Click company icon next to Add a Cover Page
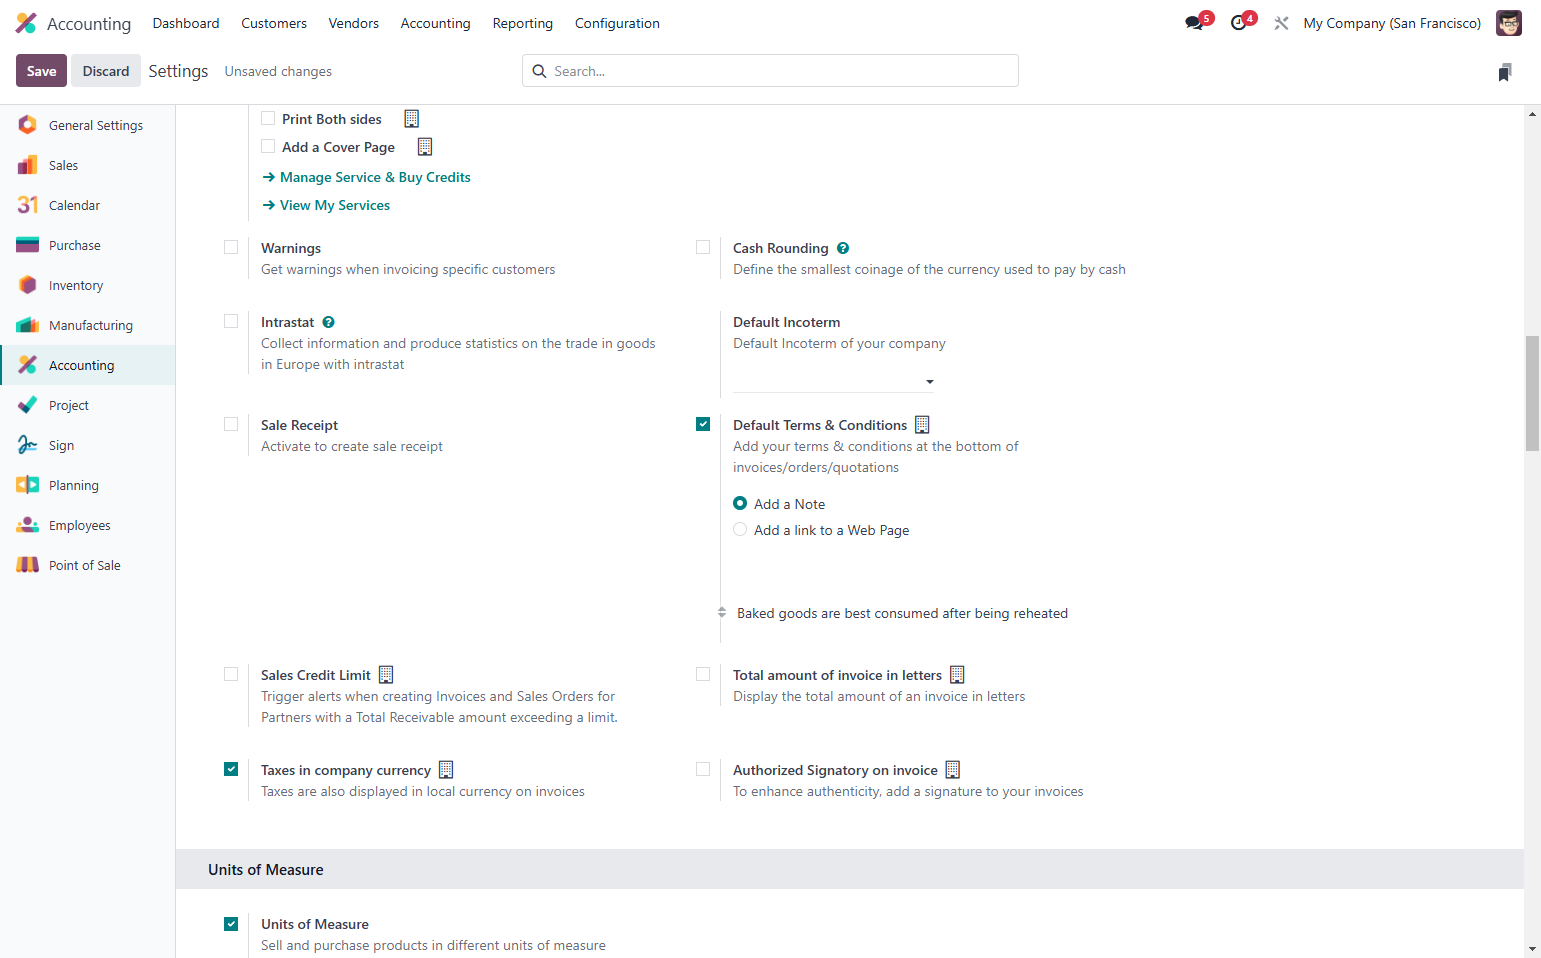 (x=425, y=147)
